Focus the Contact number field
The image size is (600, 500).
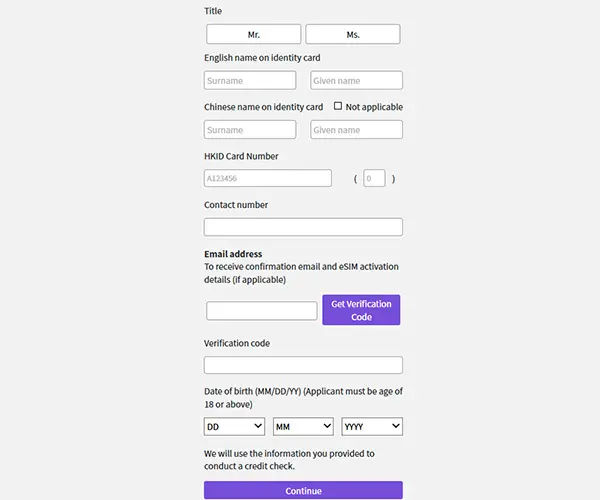point(303,227)
